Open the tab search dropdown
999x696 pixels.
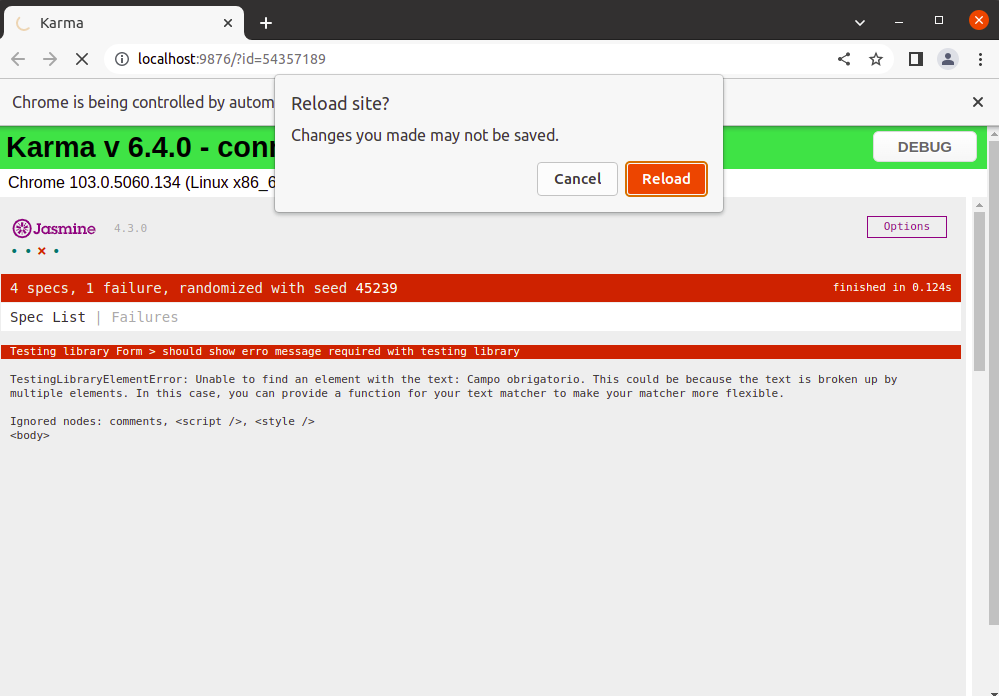tap(859, 23)
